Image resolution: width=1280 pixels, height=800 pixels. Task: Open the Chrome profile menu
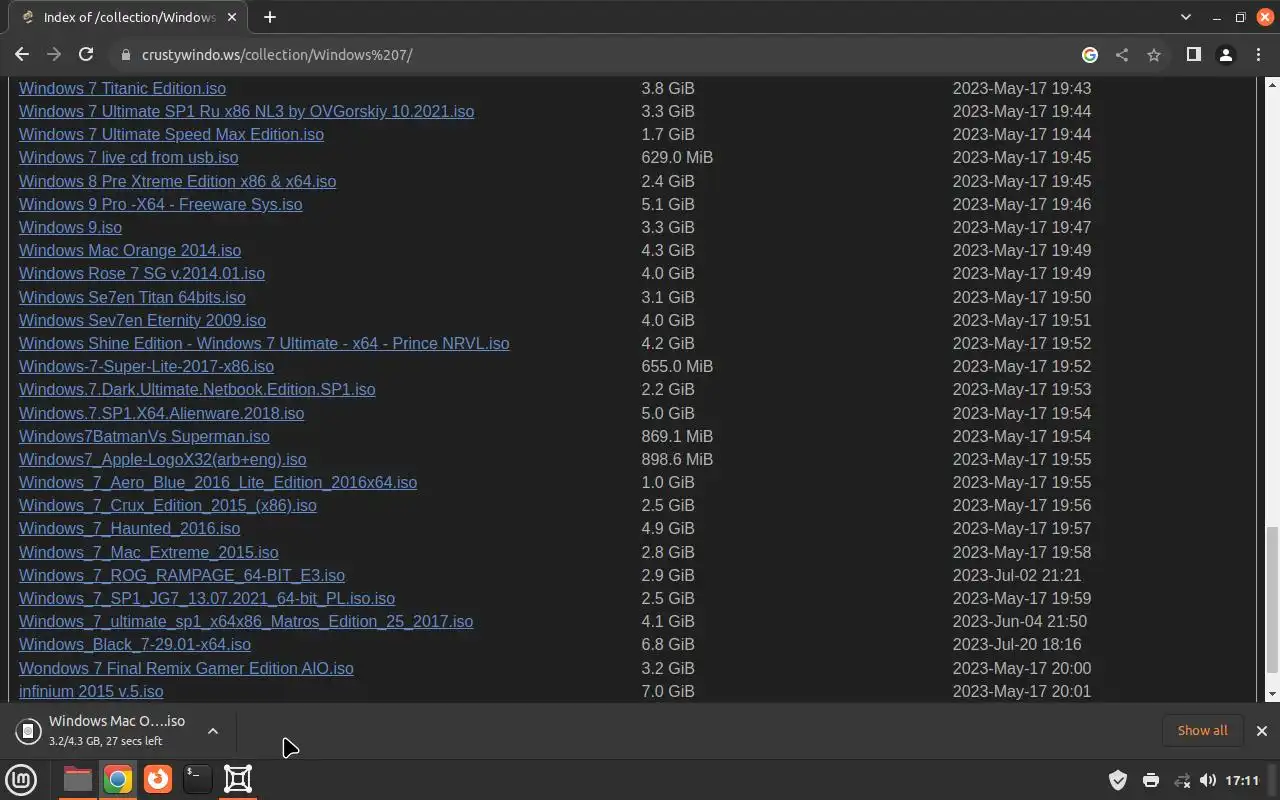(1225, 55)
